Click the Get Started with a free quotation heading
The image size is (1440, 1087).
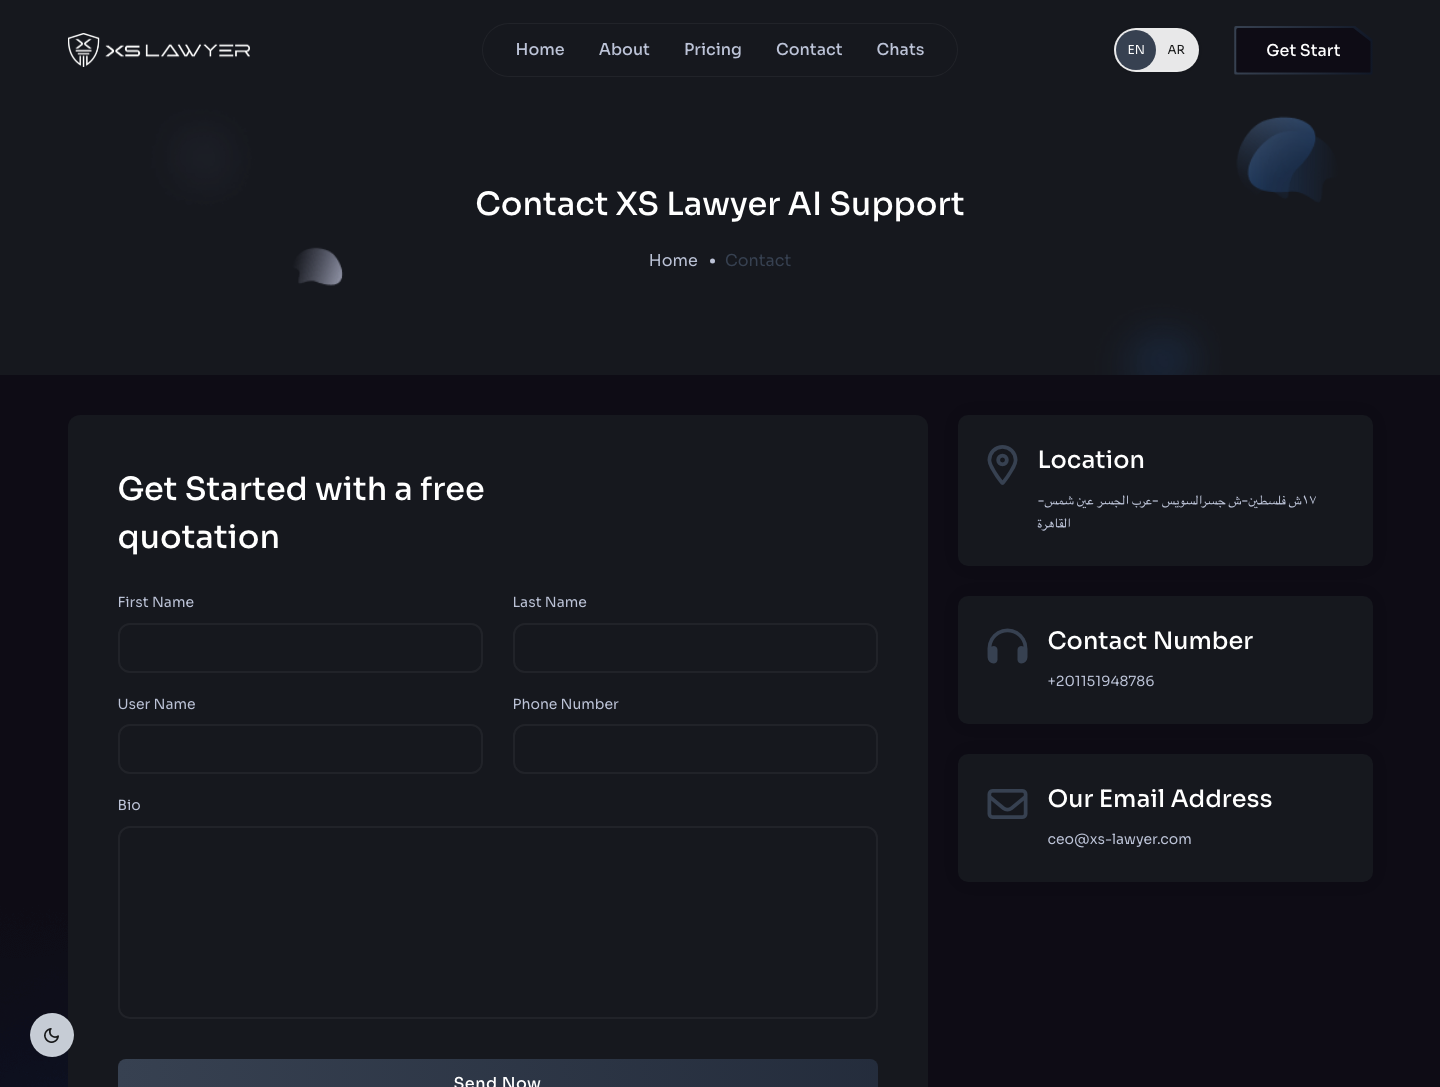[301, 513]
